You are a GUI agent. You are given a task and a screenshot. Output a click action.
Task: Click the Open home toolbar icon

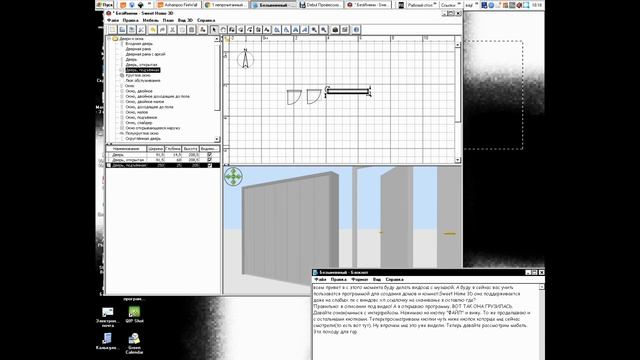(x=122, y=30)
